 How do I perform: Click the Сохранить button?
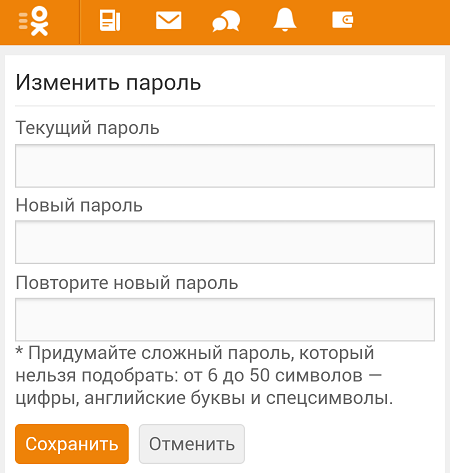[72, 444]
